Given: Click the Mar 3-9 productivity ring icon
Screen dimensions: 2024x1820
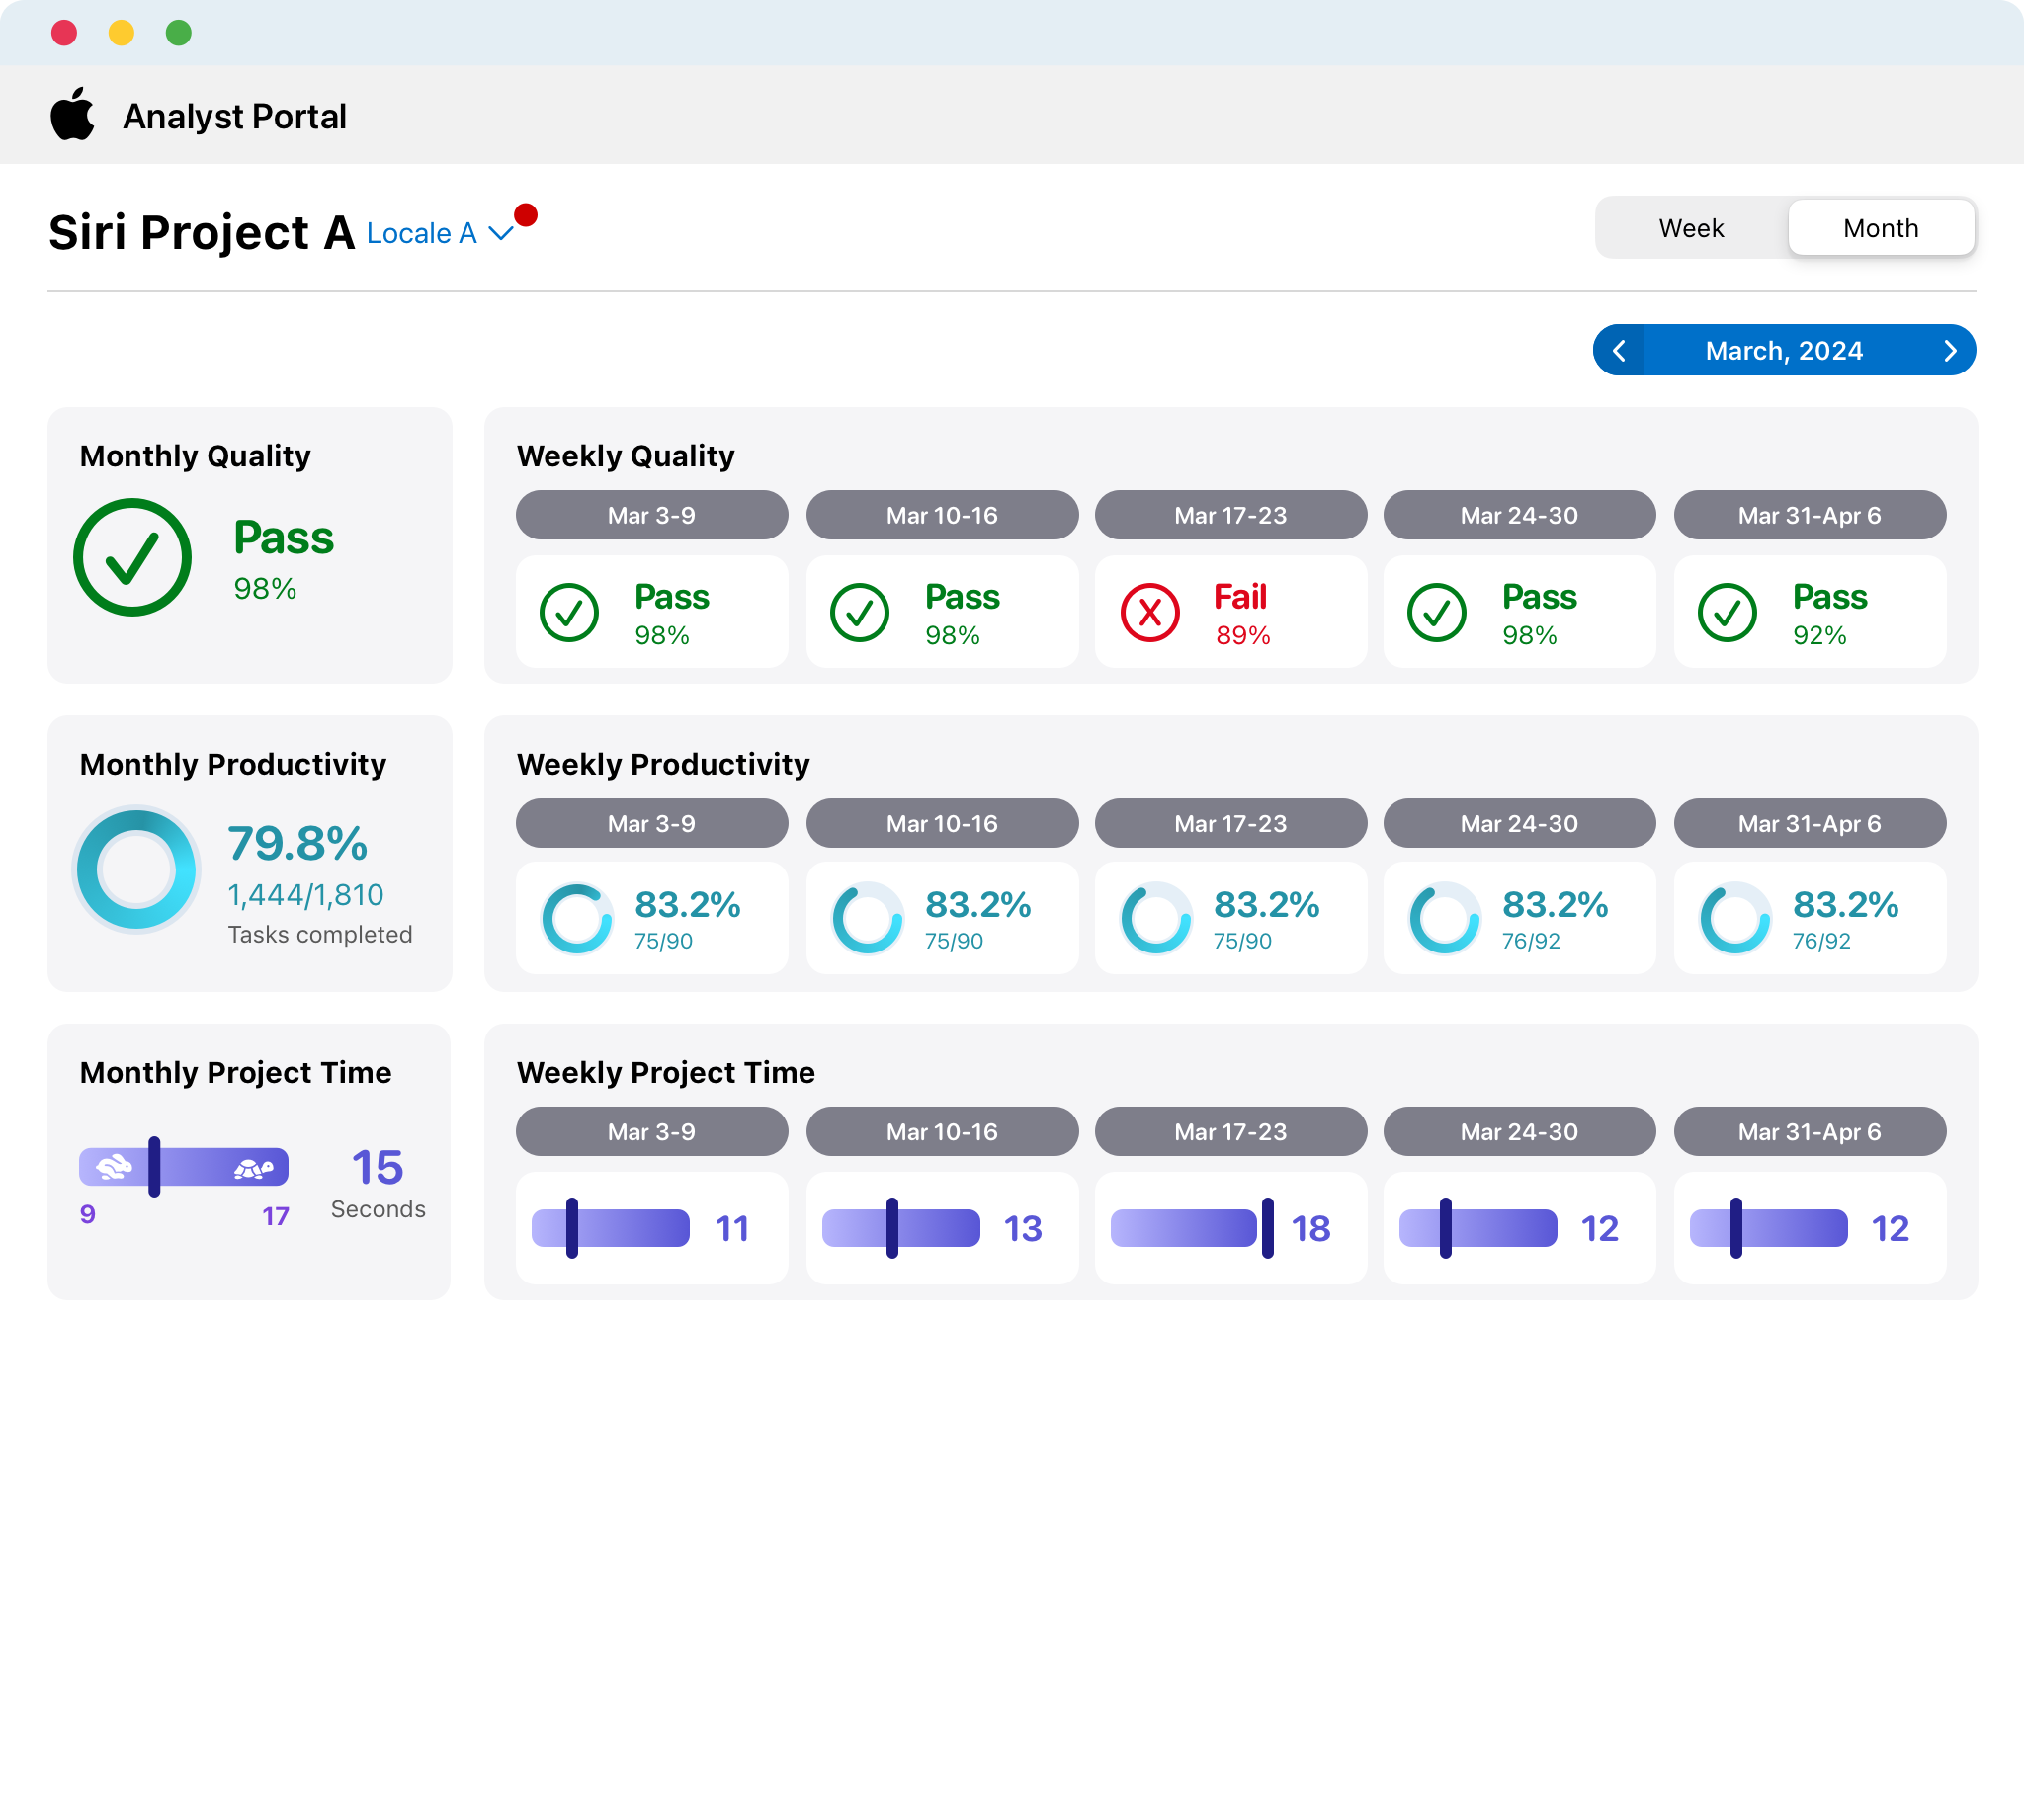Looking at the screenshot, I should click(x=577, y=918).
